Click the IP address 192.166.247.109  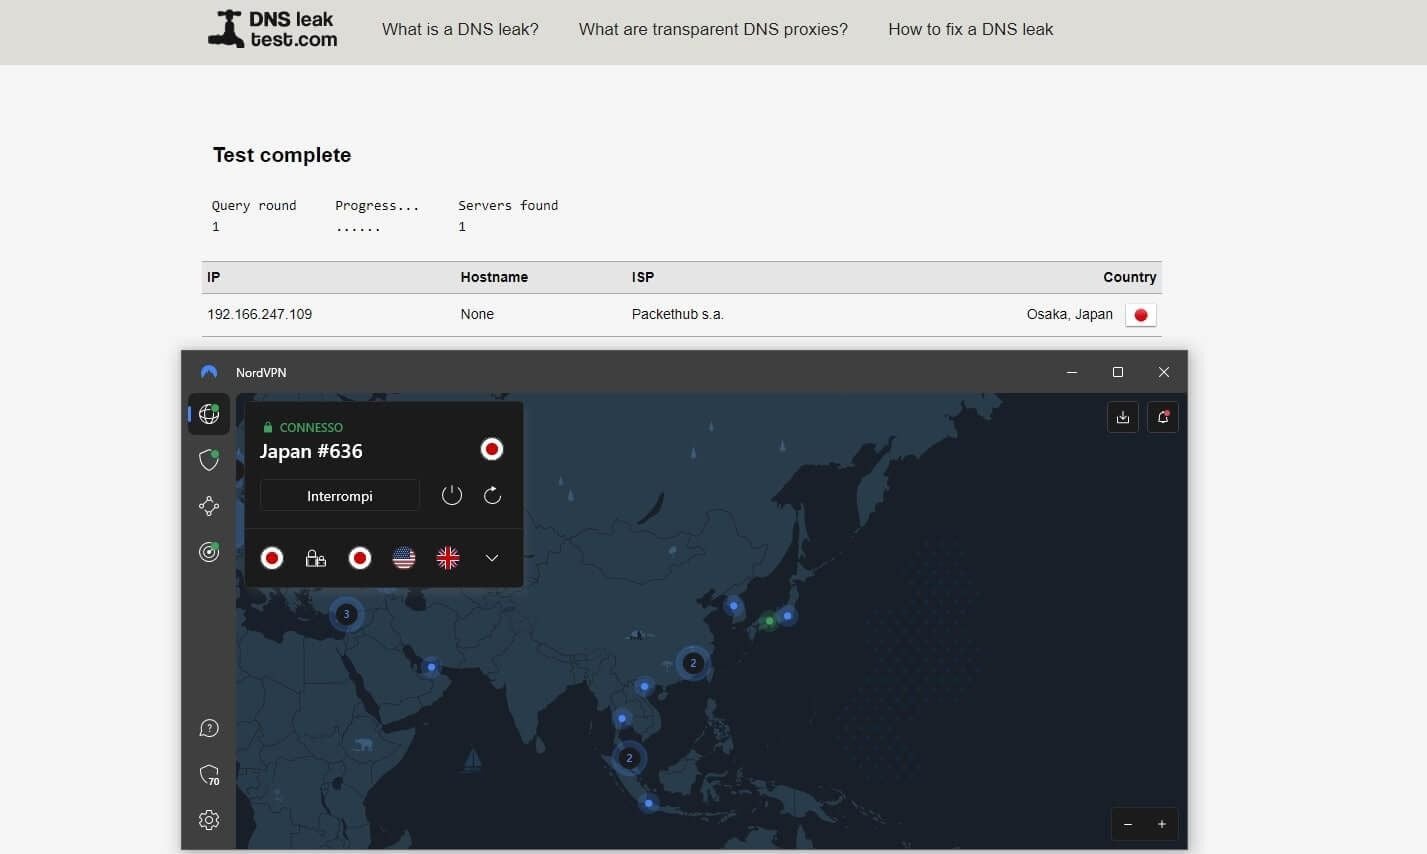pos(260,314)
